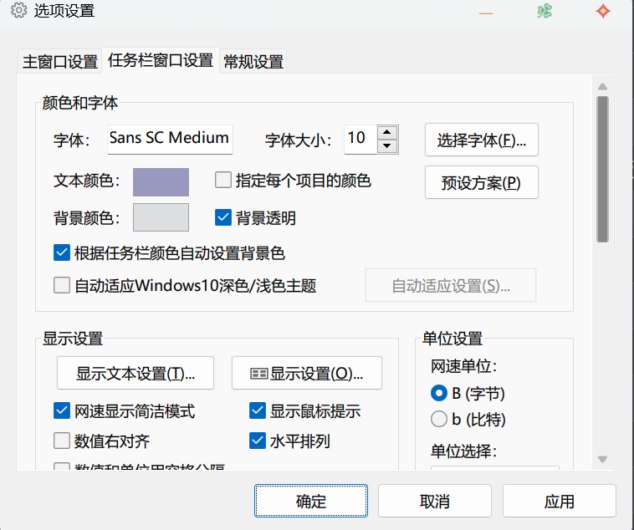
Task: Click the red diamond star icon
Action: [x=602, y=12]
